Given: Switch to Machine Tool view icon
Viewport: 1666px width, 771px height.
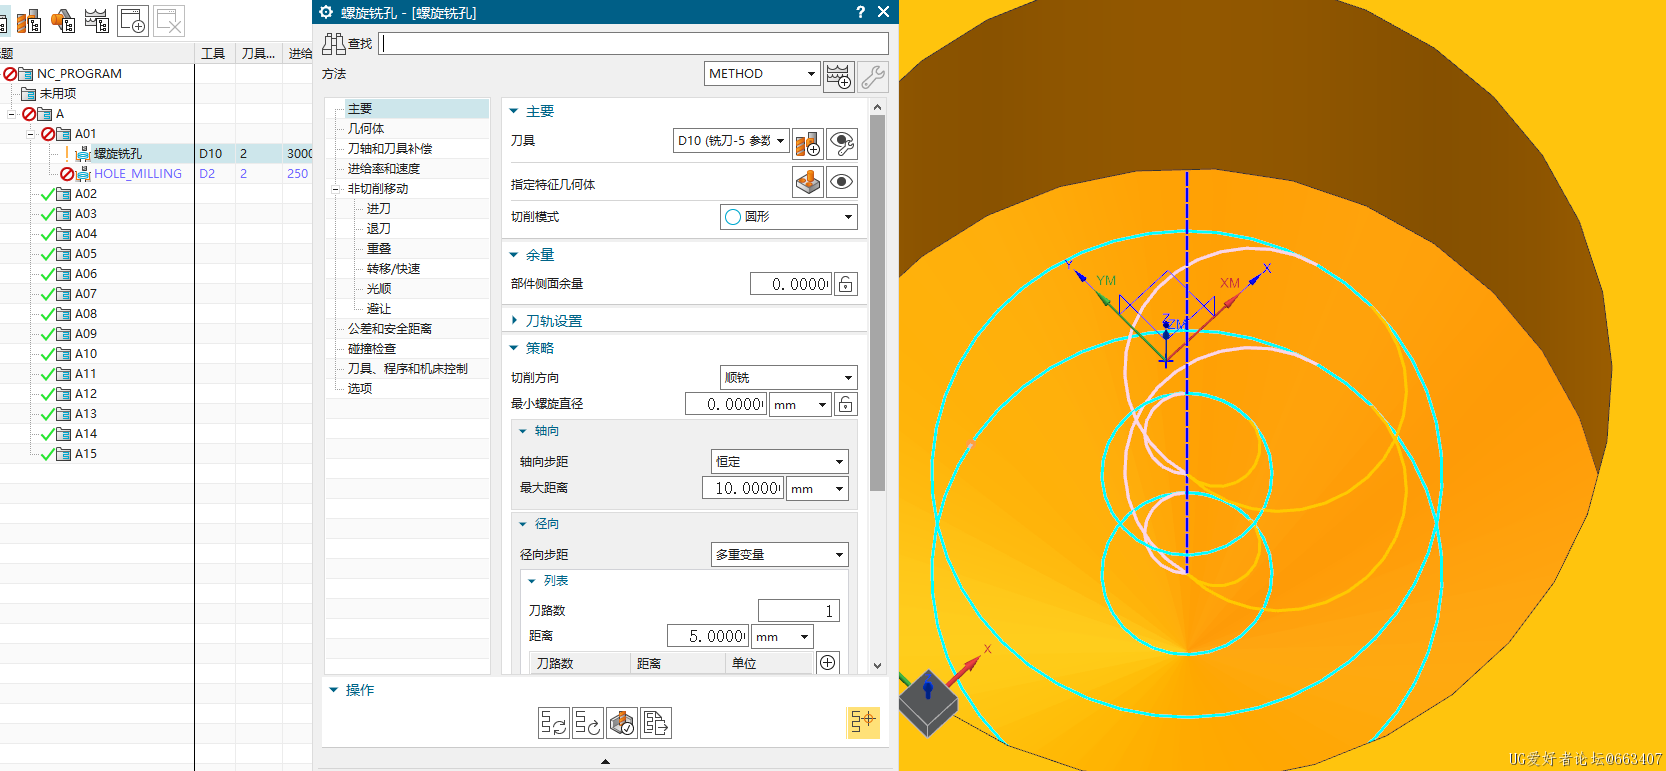Looking at the screenshot, I should 29,21.
